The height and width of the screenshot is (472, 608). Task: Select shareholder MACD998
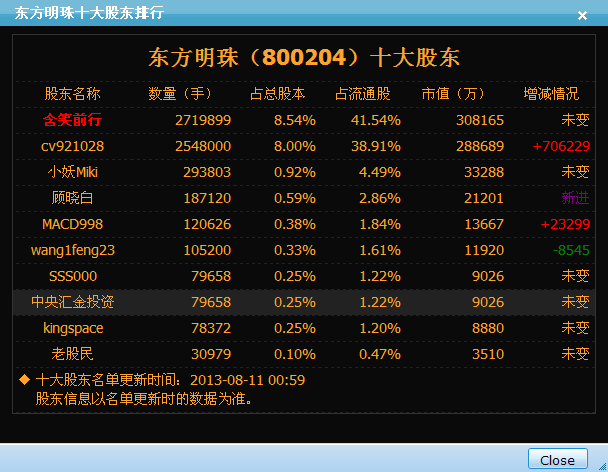click(x=73, y=224)
